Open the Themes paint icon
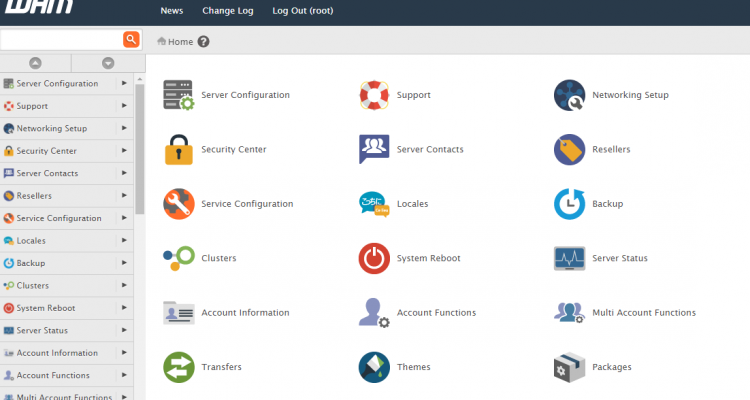 (374, 367)
